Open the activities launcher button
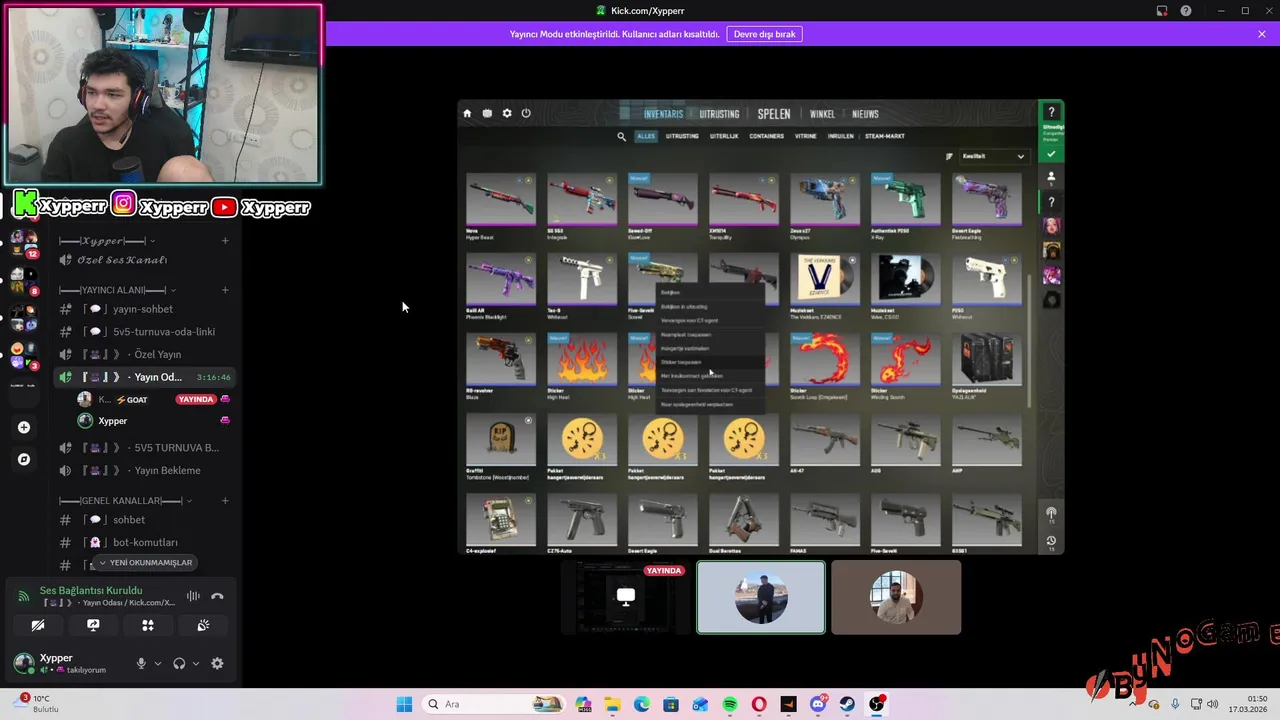Image resolution: width=1280 pixels, height=720 pixels. pos(148,625)
